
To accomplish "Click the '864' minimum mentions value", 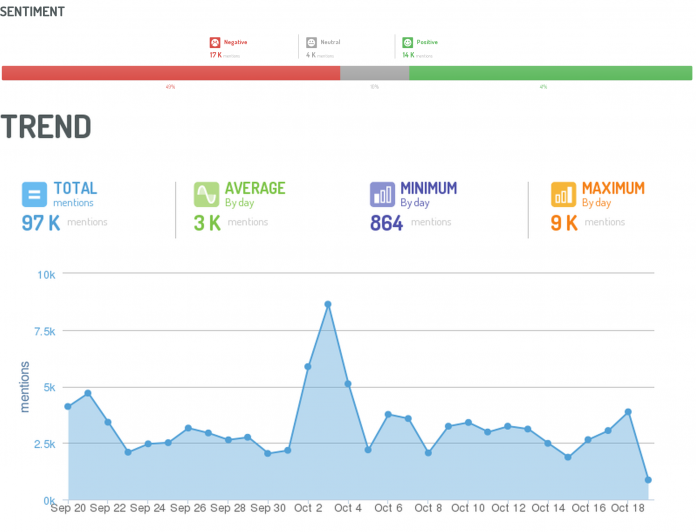I will pos(387,223).
